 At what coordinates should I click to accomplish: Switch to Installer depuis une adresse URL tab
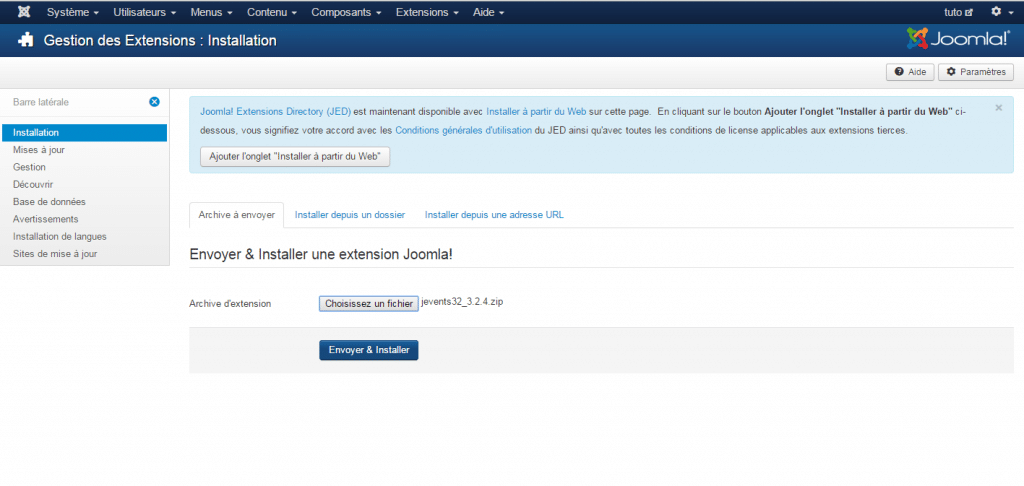coord(493,215)
